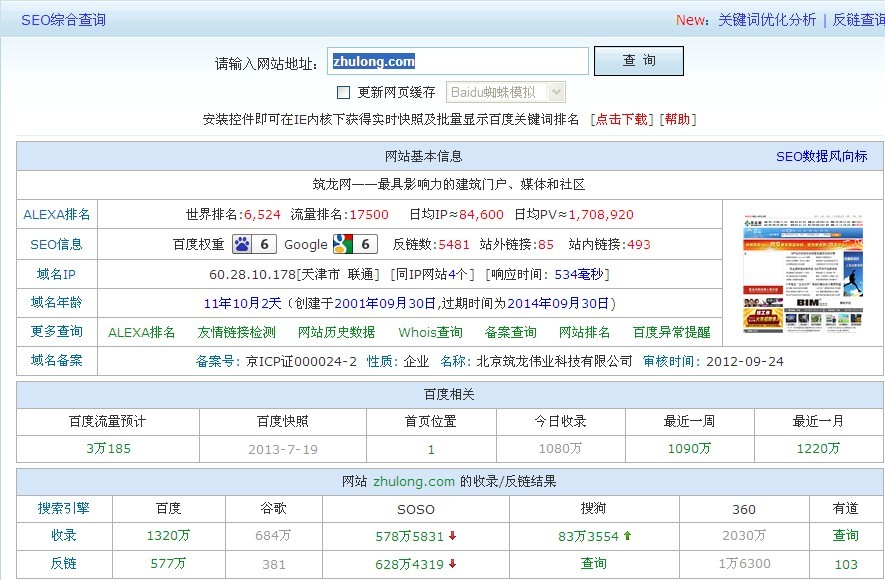Focus the website address input field
Image resolution: width=885 pixels, height=580 pixels.
point(458,61)
